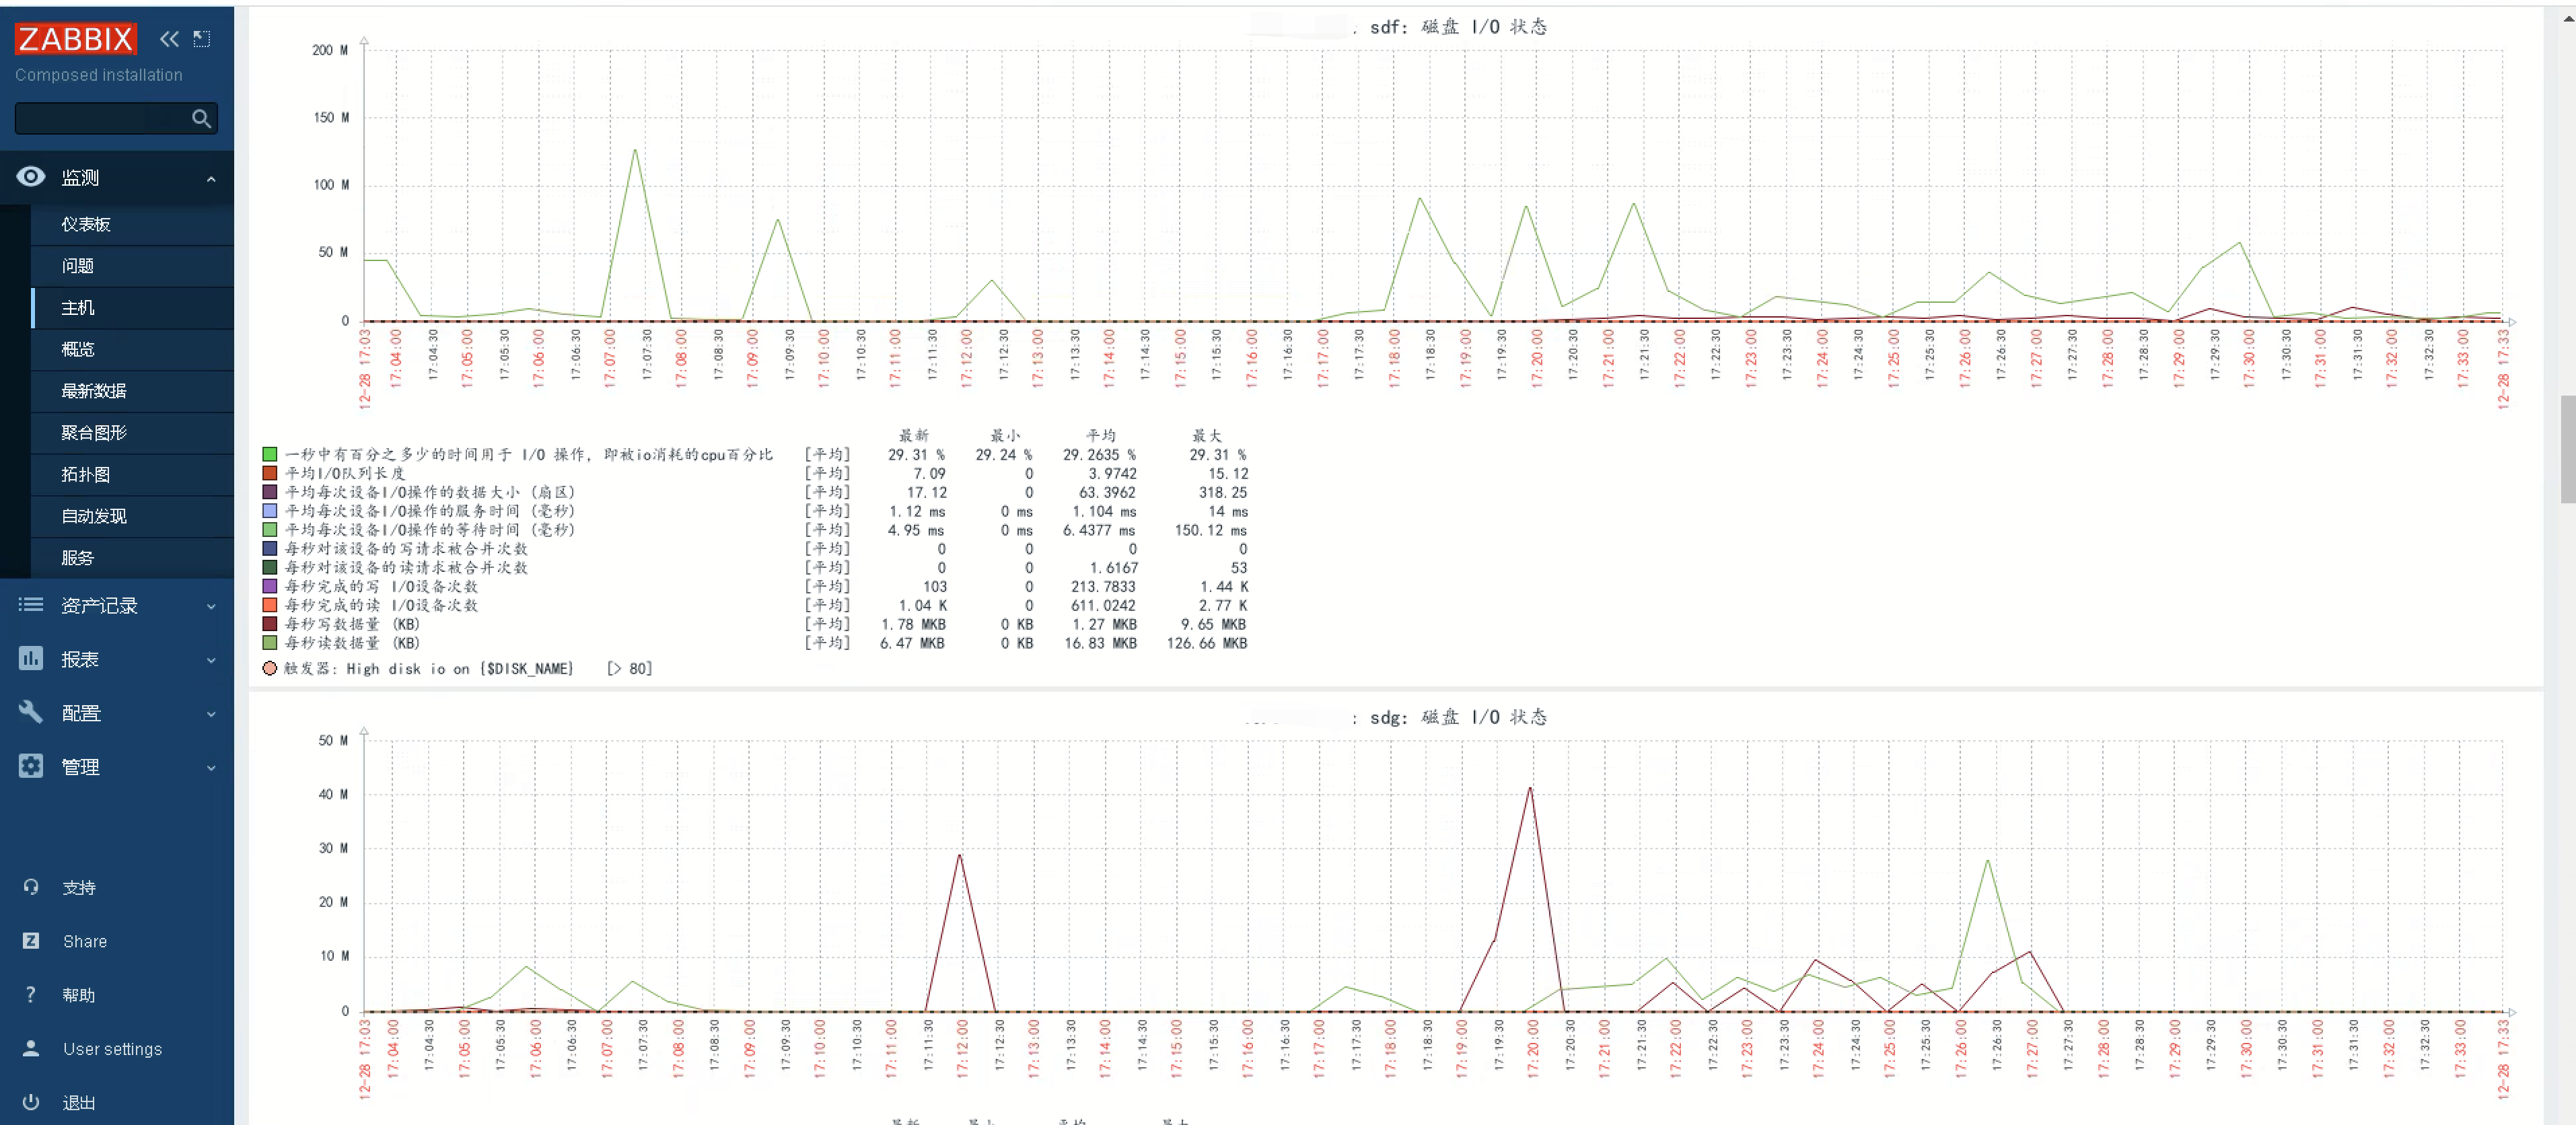2576x1125 pixels.
Task: Collapse the sidebar with double-chevron icon
Action: pos(169,38)
